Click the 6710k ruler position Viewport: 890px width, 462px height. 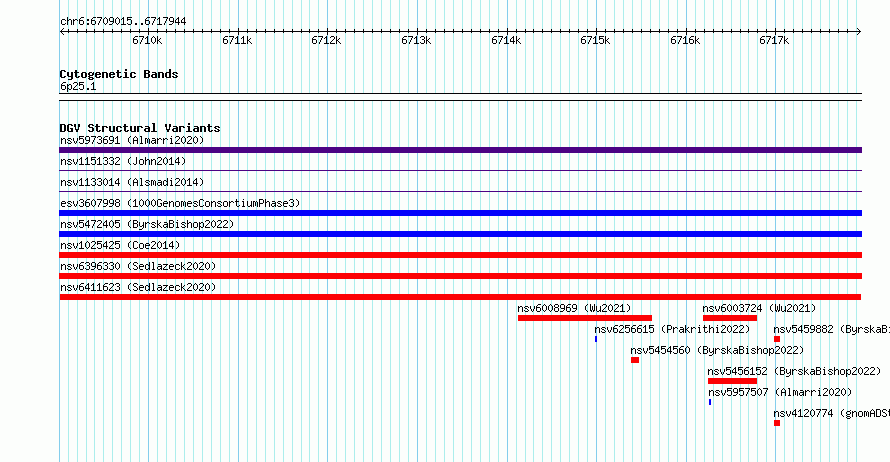coord(147,40)
